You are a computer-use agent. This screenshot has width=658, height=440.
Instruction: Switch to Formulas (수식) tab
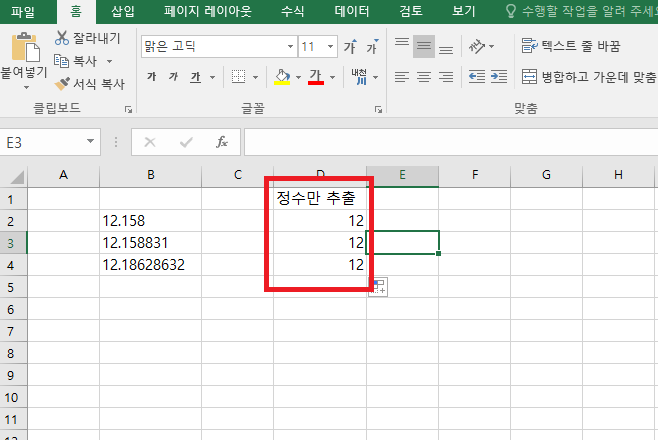coord(292,11)
